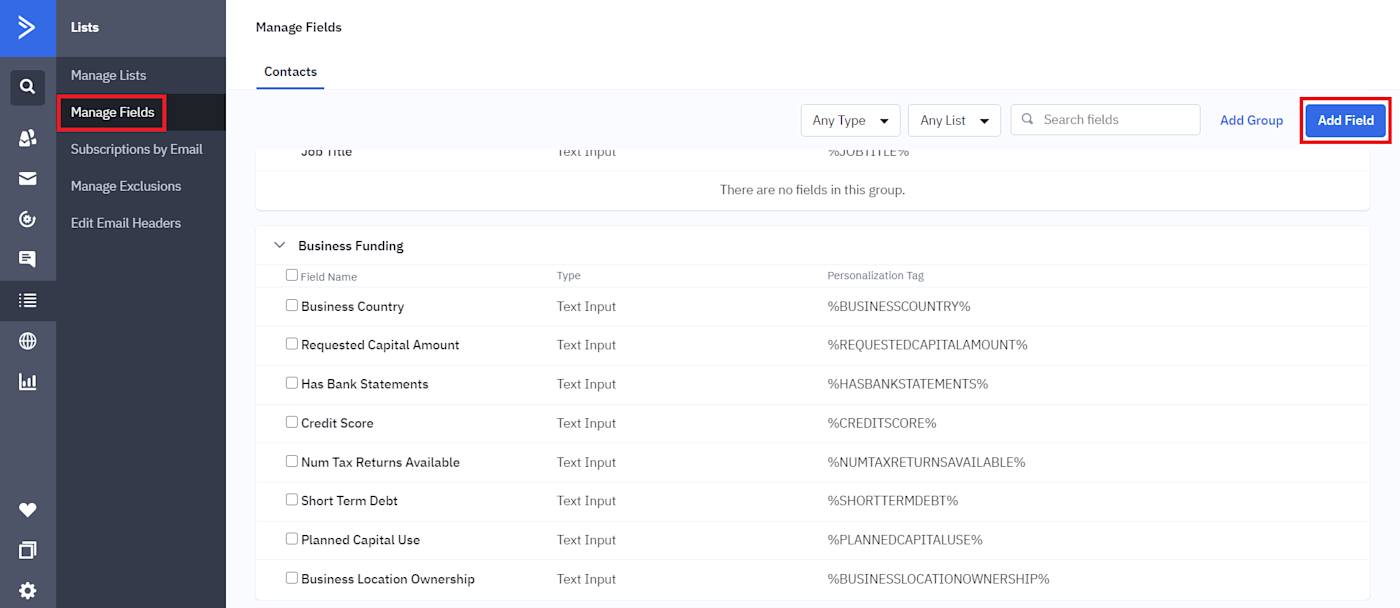Image resolution: width=1400 pixels, height=608 pixels.
Task: Switch to the Contacts tab
Action: pyautogui.click(x=290, y=72)
